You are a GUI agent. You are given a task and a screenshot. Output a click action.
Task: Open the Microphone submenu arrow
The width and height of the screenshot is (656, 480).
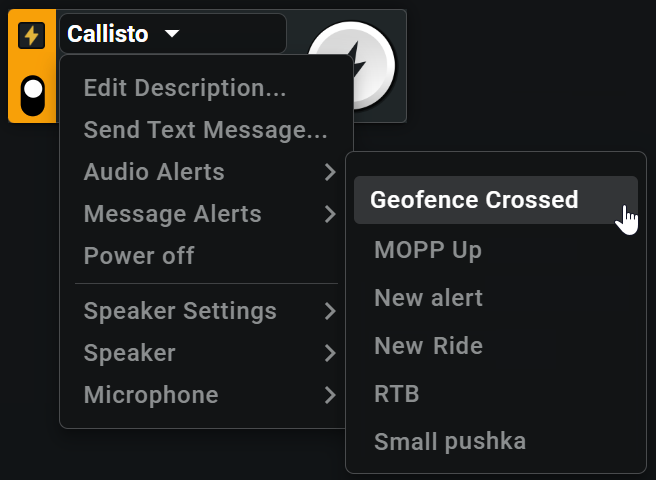(x=330, y=395)
